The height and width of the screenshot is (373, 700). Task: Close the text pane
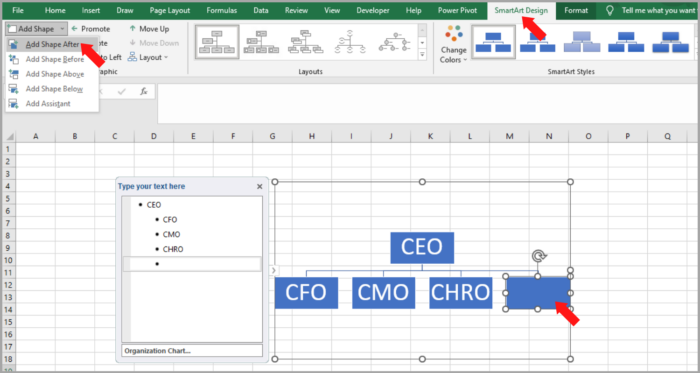[259, 186]
